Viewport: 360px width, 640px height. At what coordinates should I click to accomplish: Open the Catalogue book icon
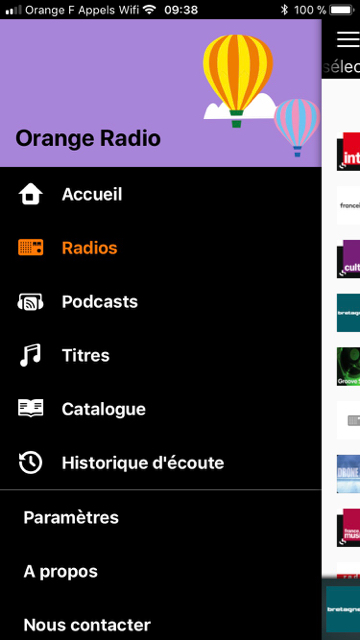[31, 409]
